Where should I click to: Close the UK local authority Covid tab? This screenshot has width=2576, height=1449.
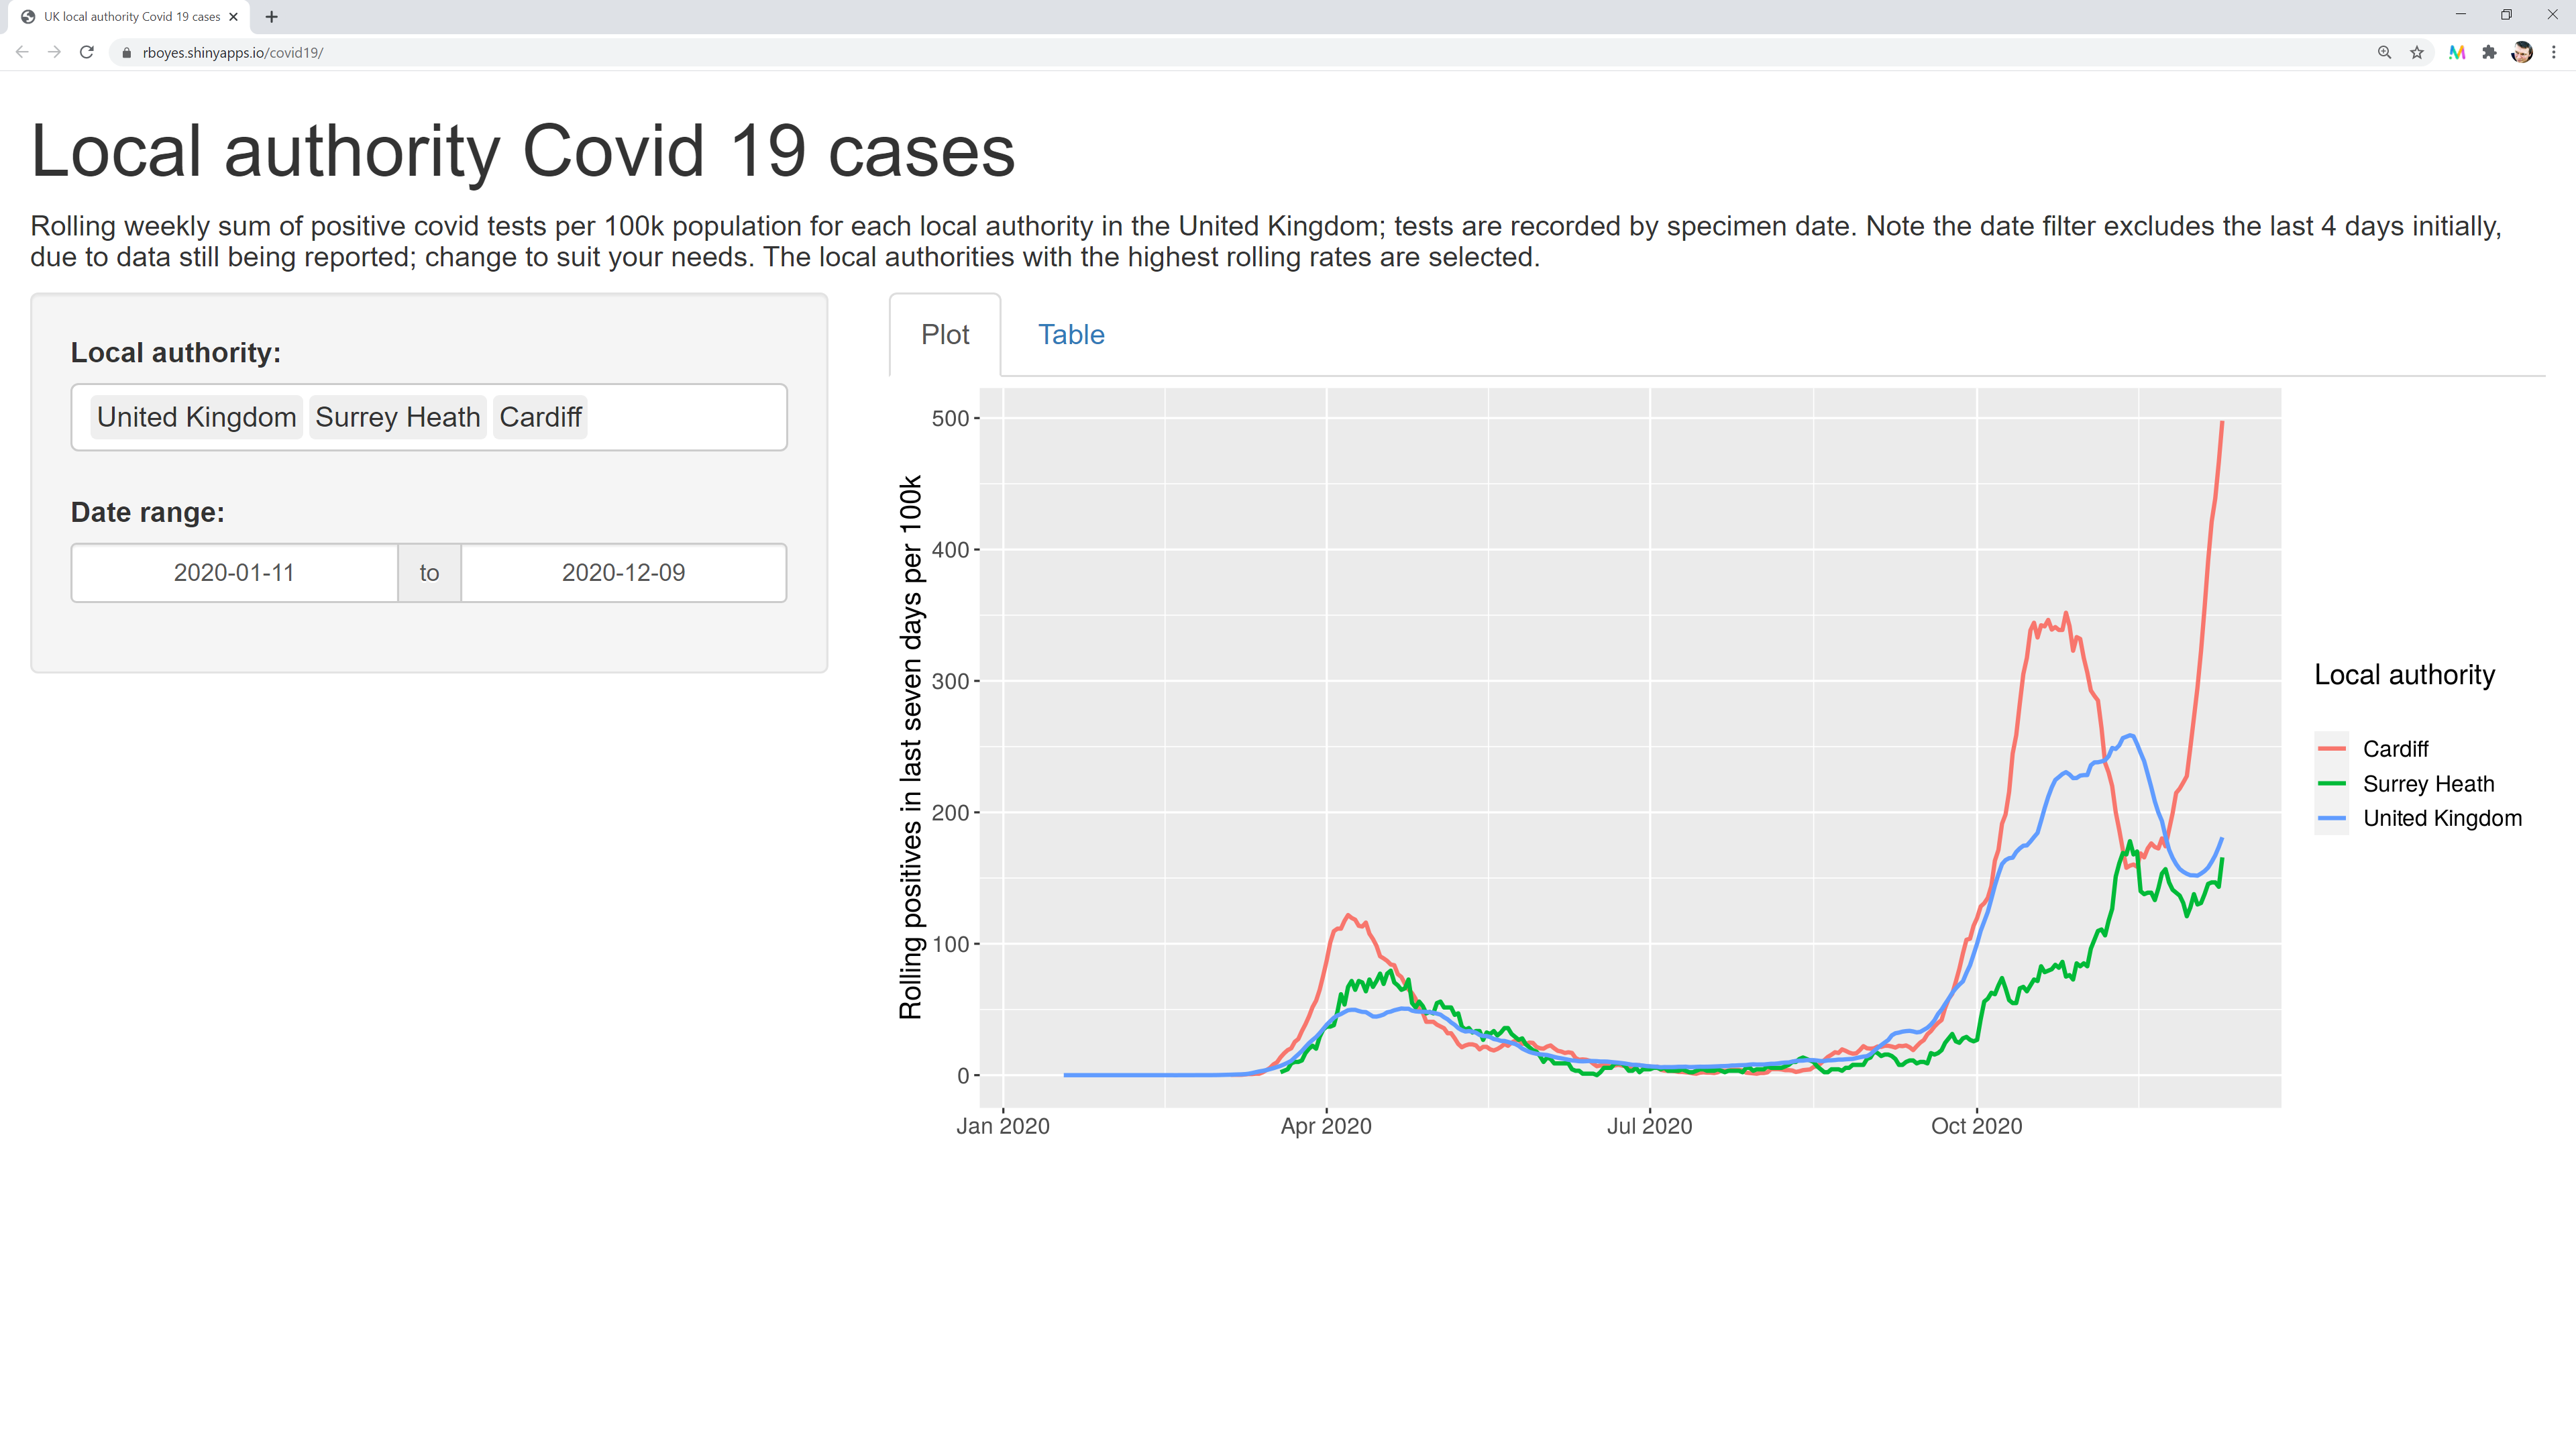tap(233, 17)
